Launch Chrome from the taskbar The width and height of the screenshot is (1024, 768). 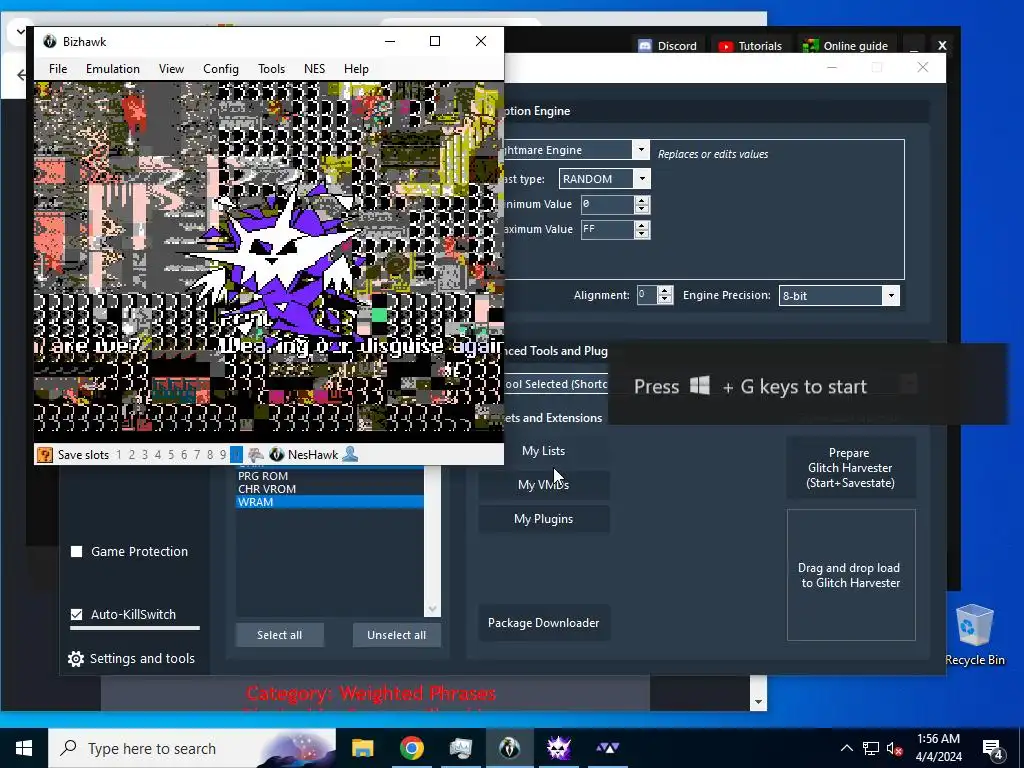point(411,748)
